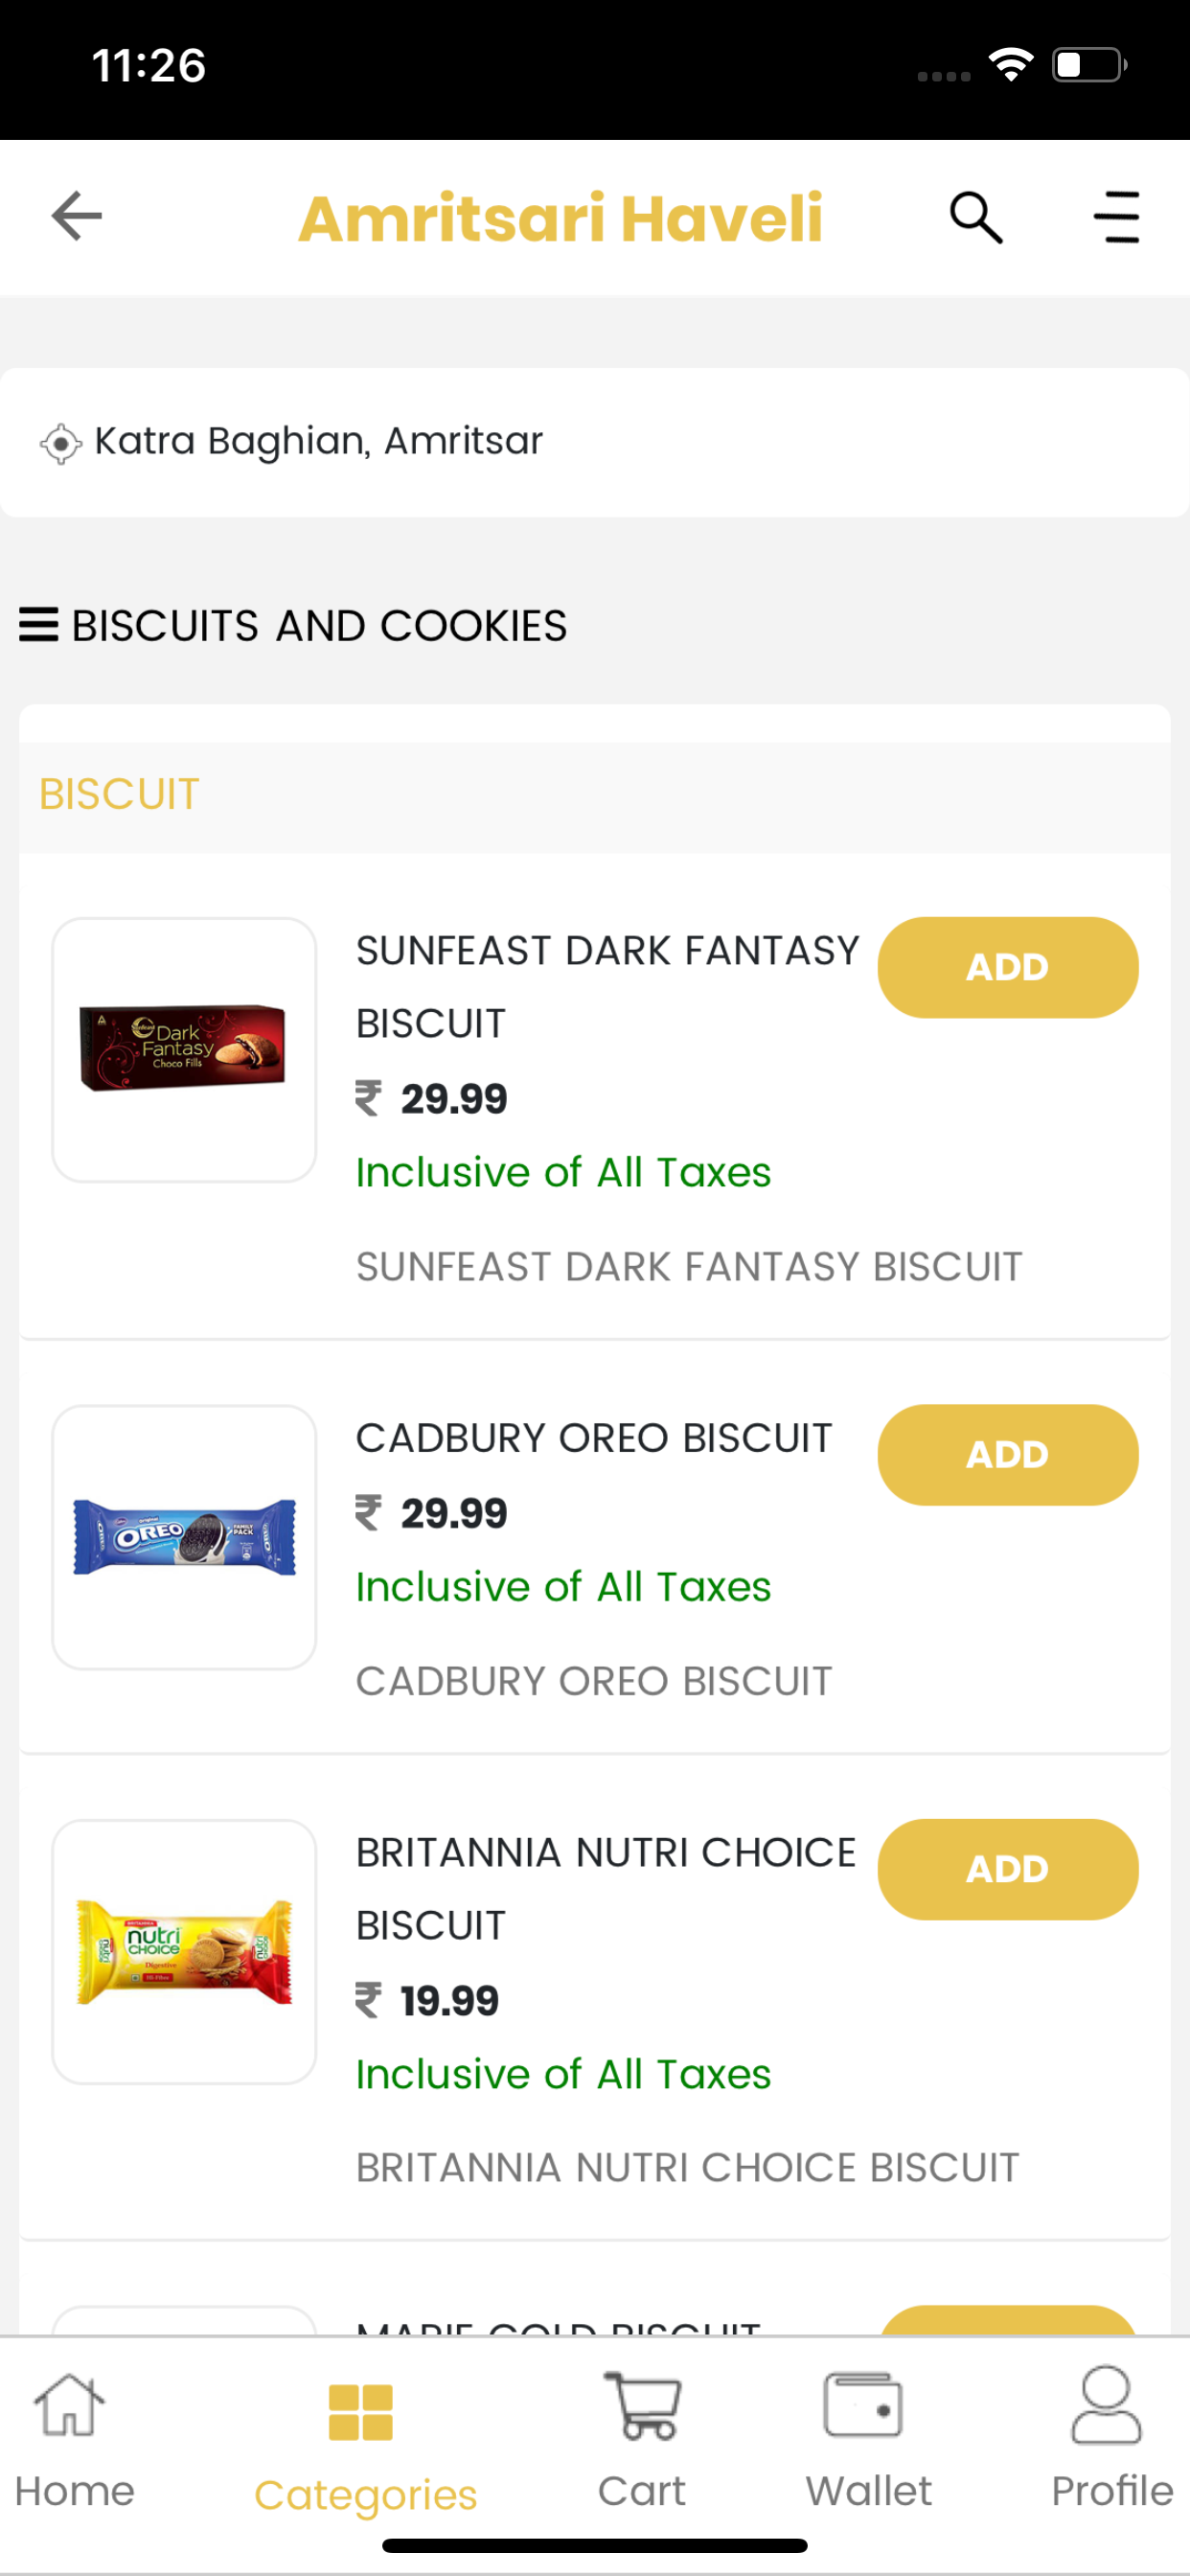View the Nutri Choice product image
The image size is (1190, 2576).
[184, 1951]
